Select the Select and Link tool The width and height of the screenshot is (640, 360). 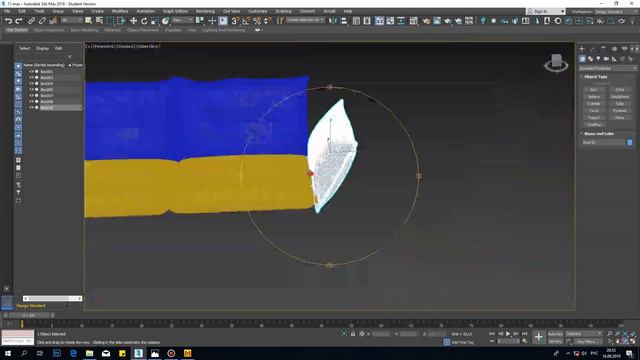coord(31,21)
